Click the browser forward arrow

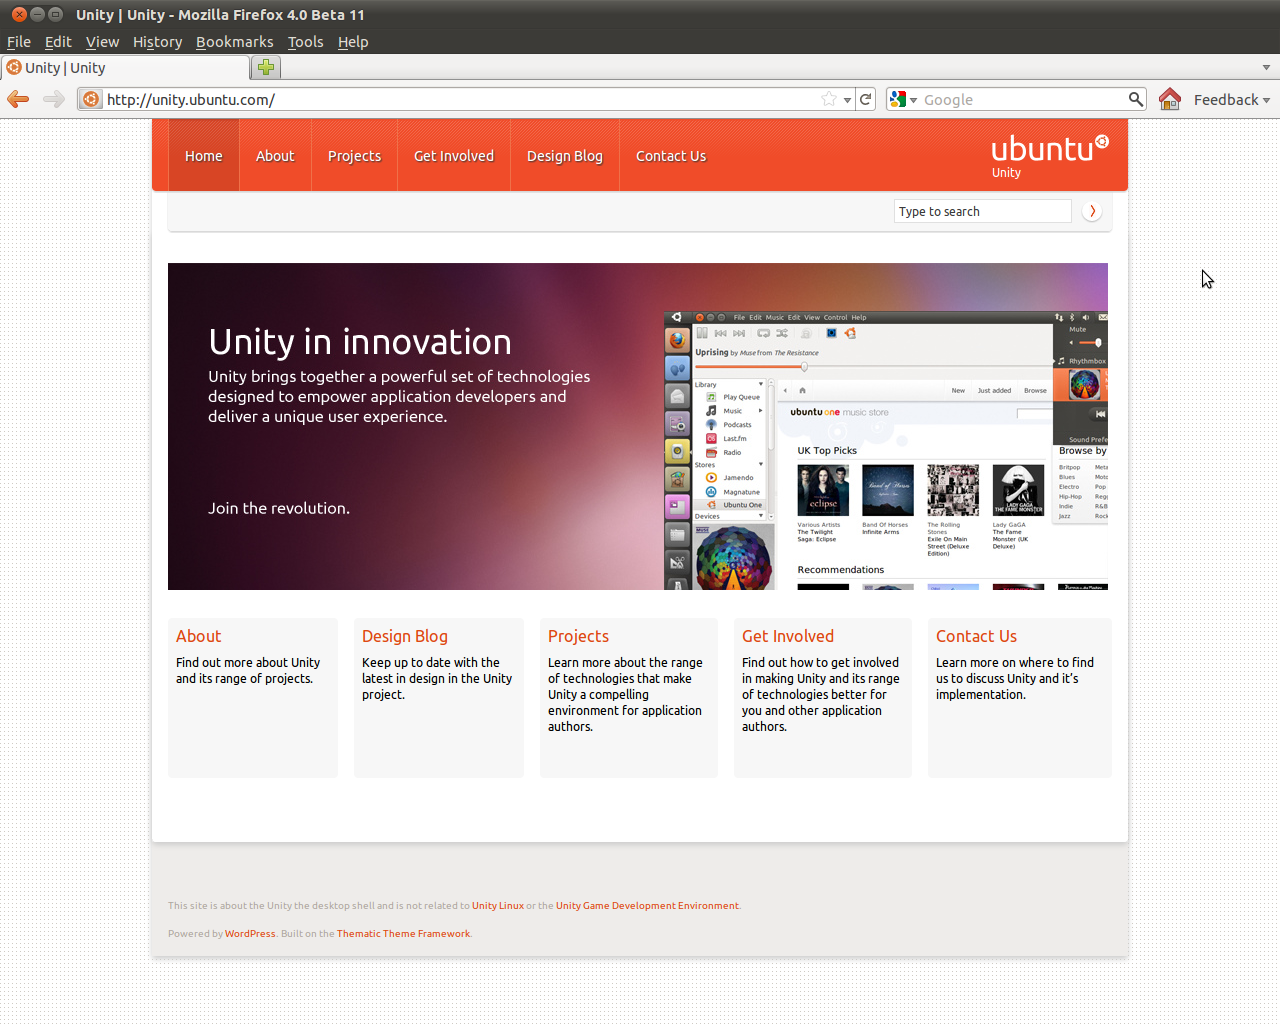(54, 99)
